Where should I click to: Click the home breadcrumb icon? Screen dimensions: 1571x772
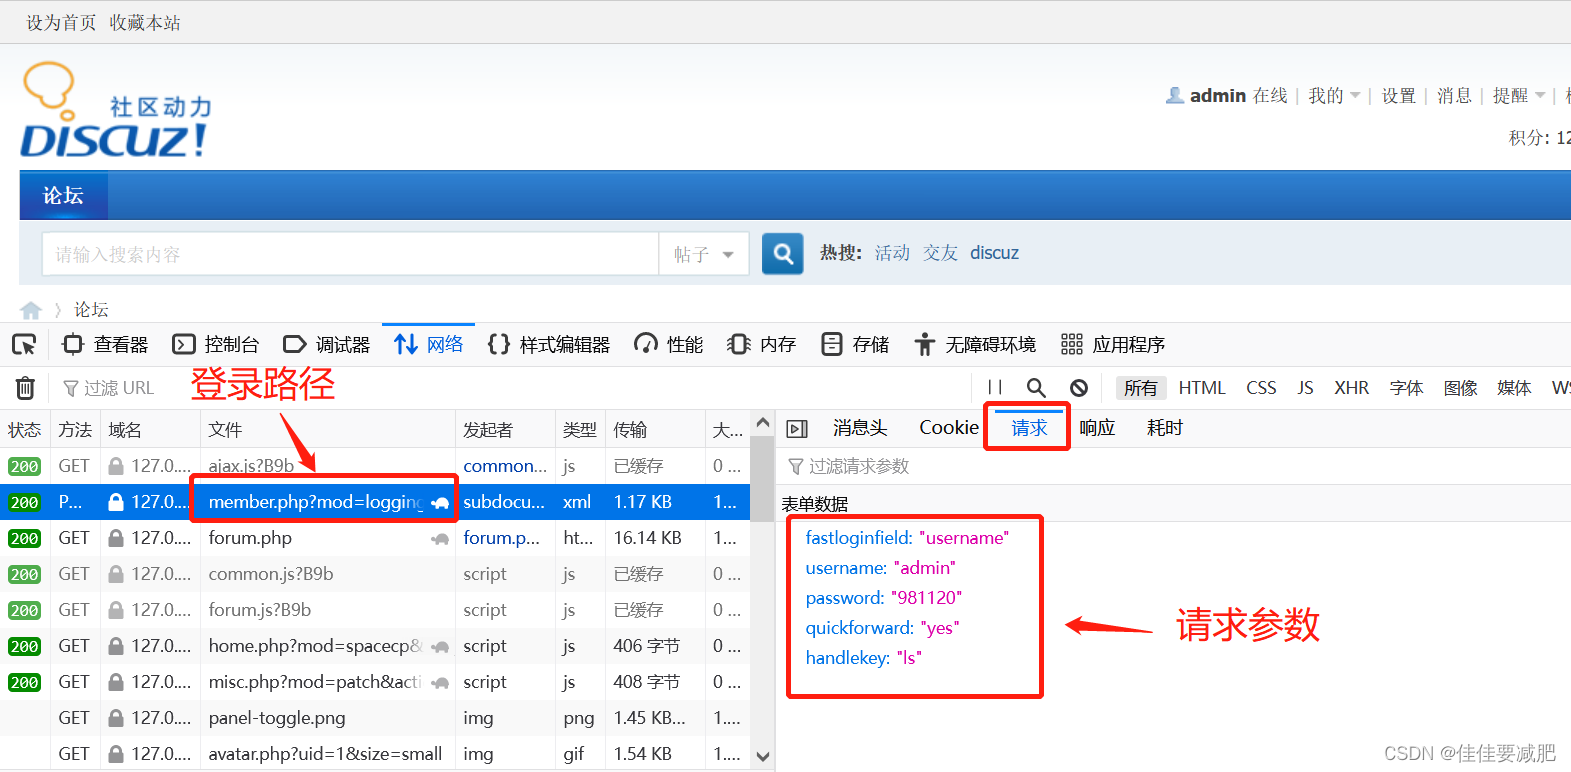coord(31,310)
